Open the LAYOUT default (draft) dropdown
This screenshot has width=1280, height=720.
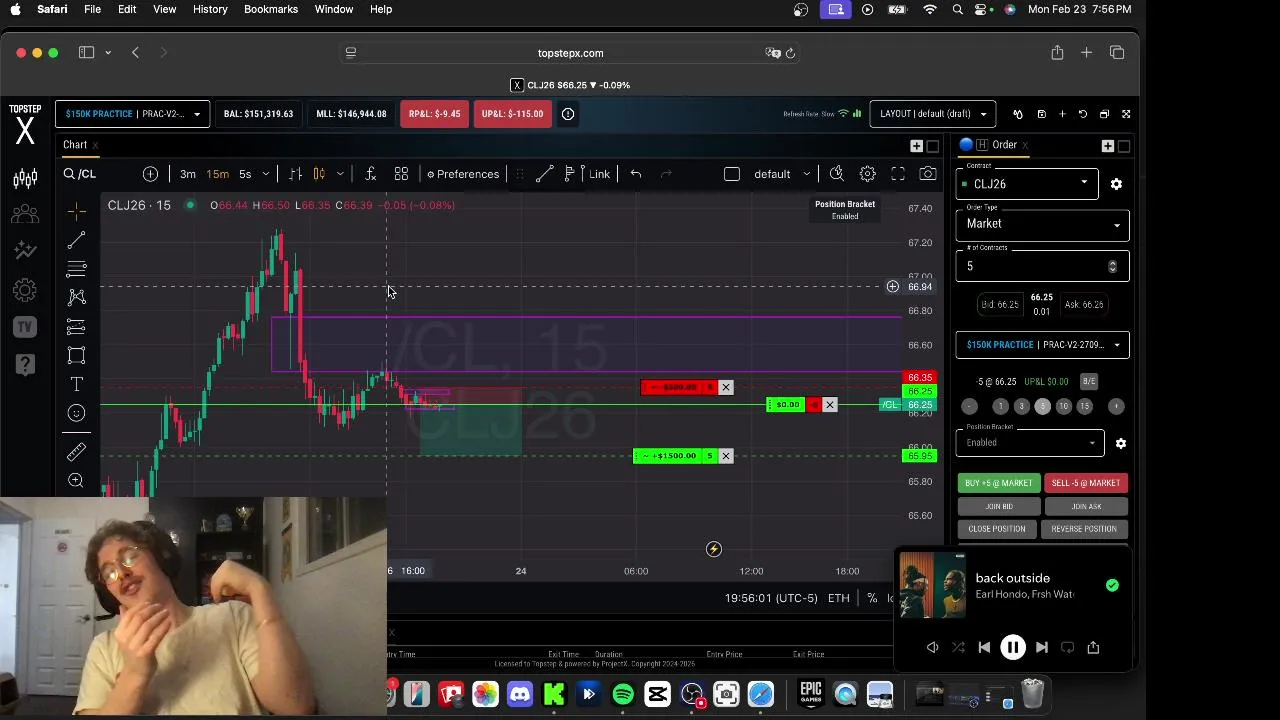933,114
